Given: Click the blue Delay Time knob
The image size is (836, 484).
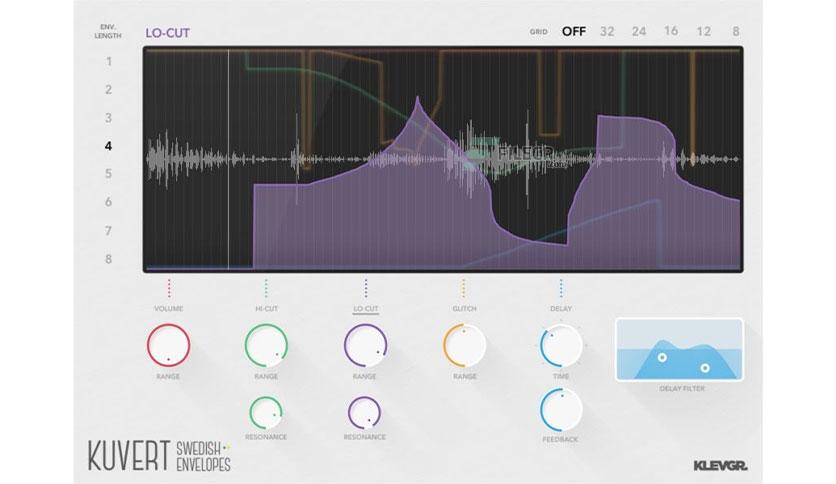Looking at the screenshot, I should (x=561, y=346).
